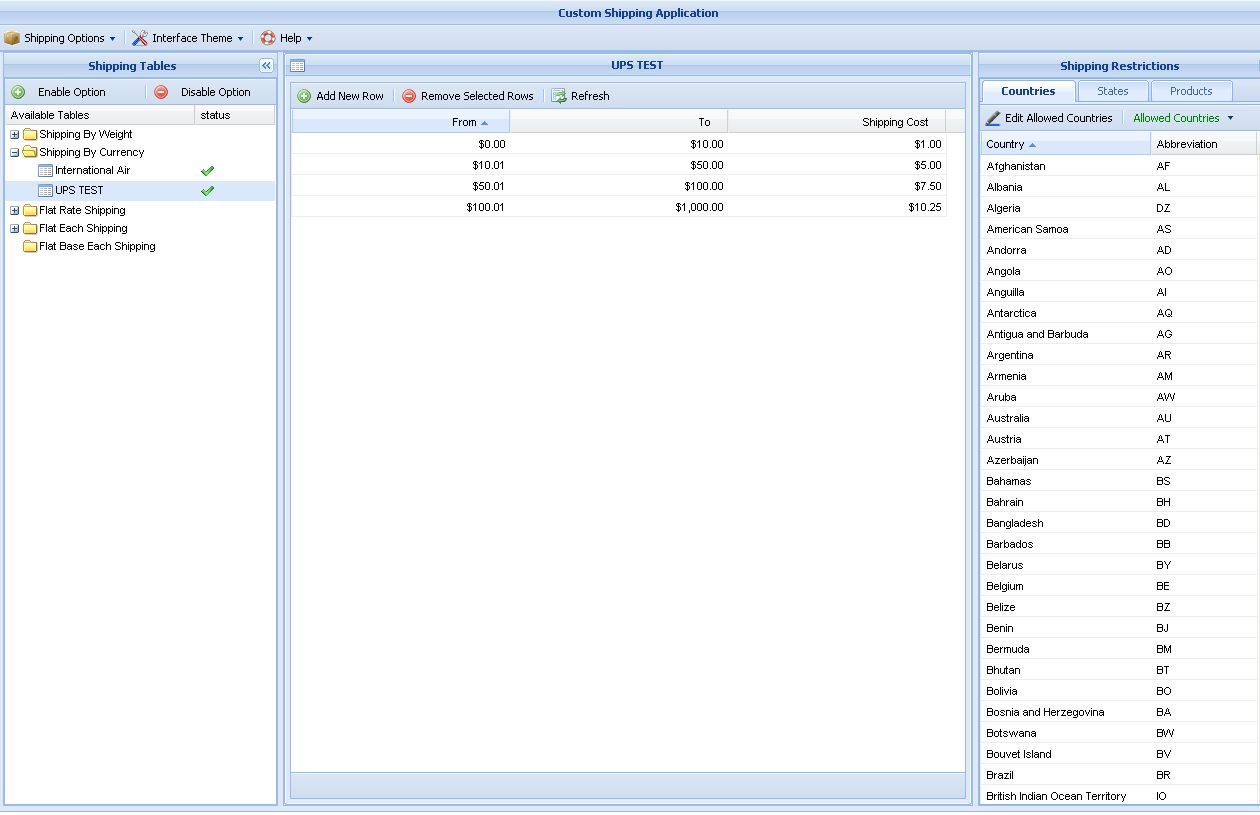Switch to the States tab
The height and width of the screenshot is (815, 1260).
[1113, 91]
